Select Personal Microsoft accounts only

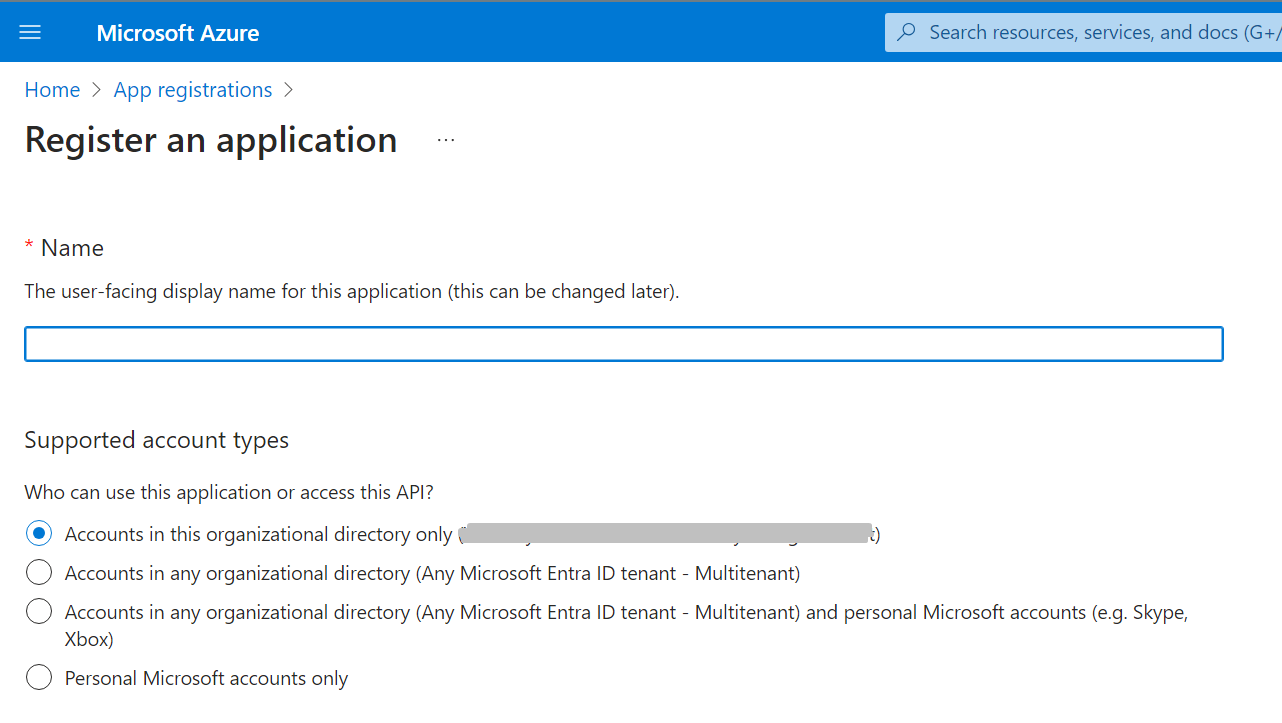[39, 678]
